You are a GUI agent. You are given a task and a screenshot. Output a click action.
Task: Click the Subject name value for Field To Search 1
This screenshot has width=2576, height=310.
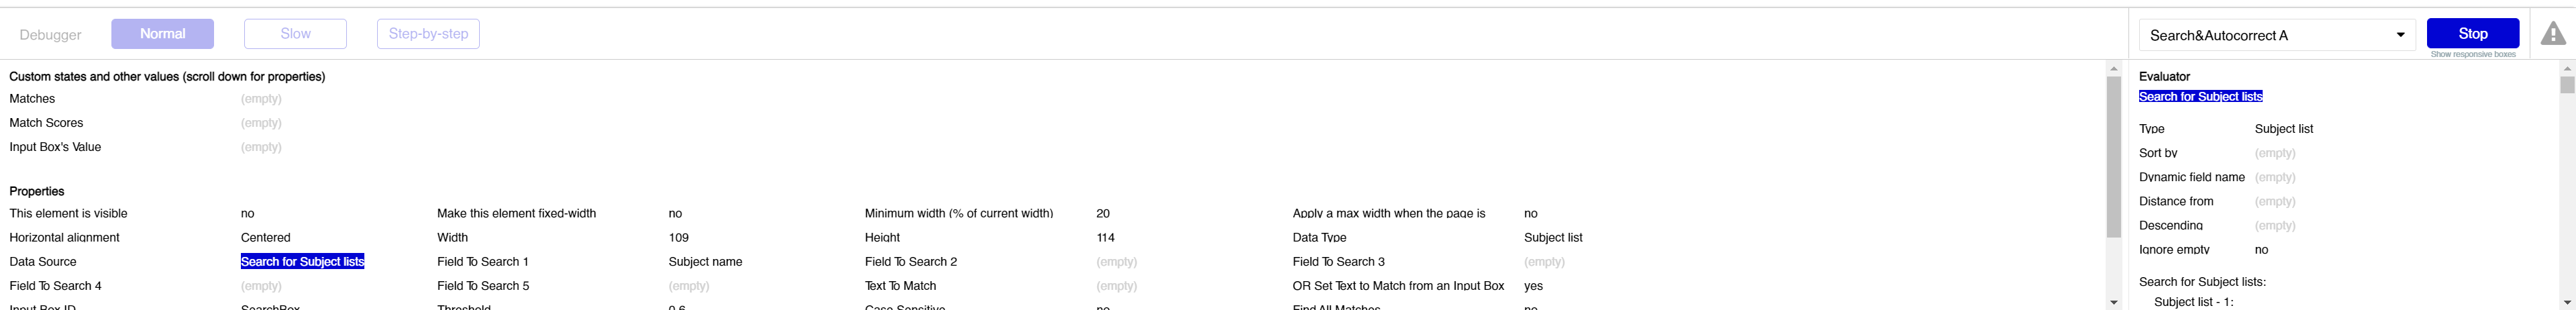[705, 262]
